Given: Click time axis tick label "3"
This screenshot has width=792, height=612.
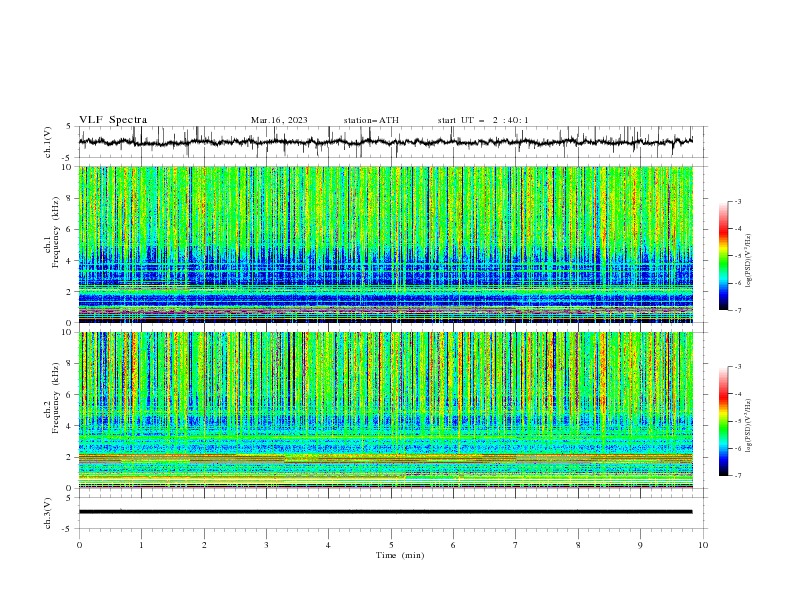Looking at the screenshot, I should 266,545.
